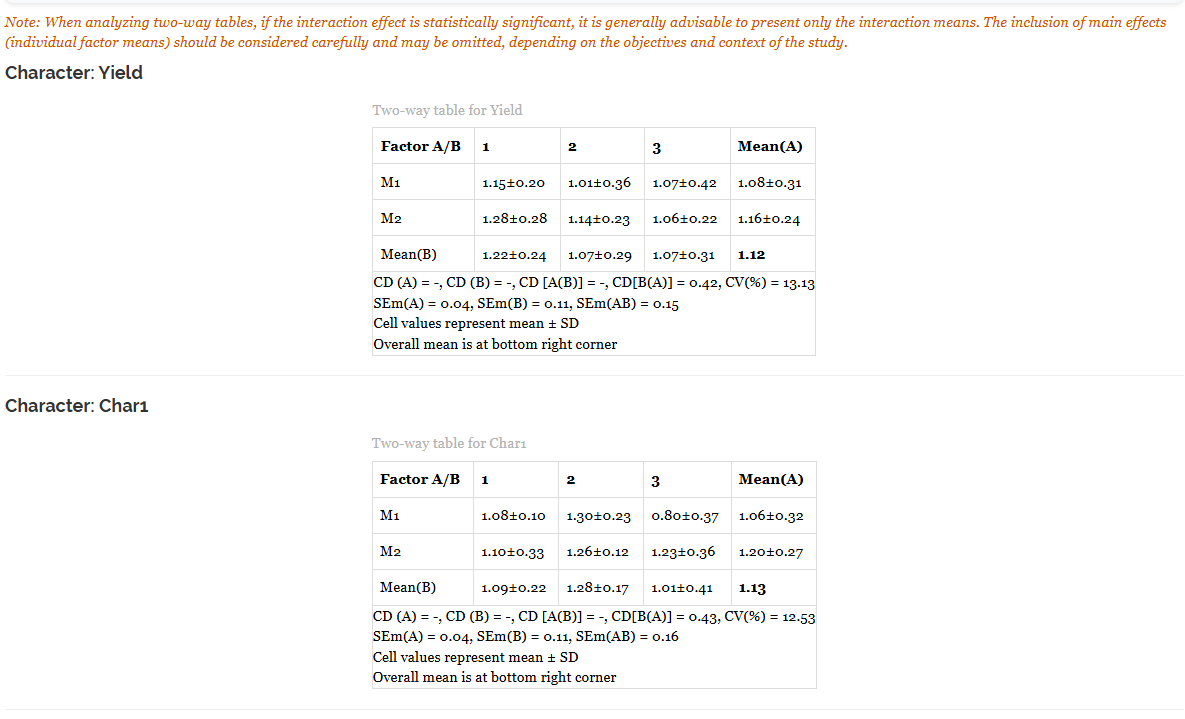Click column header 3 in Yield table
Viewport: 1185px width, 719px height.
pyautogui.click(x=657, y=147)
